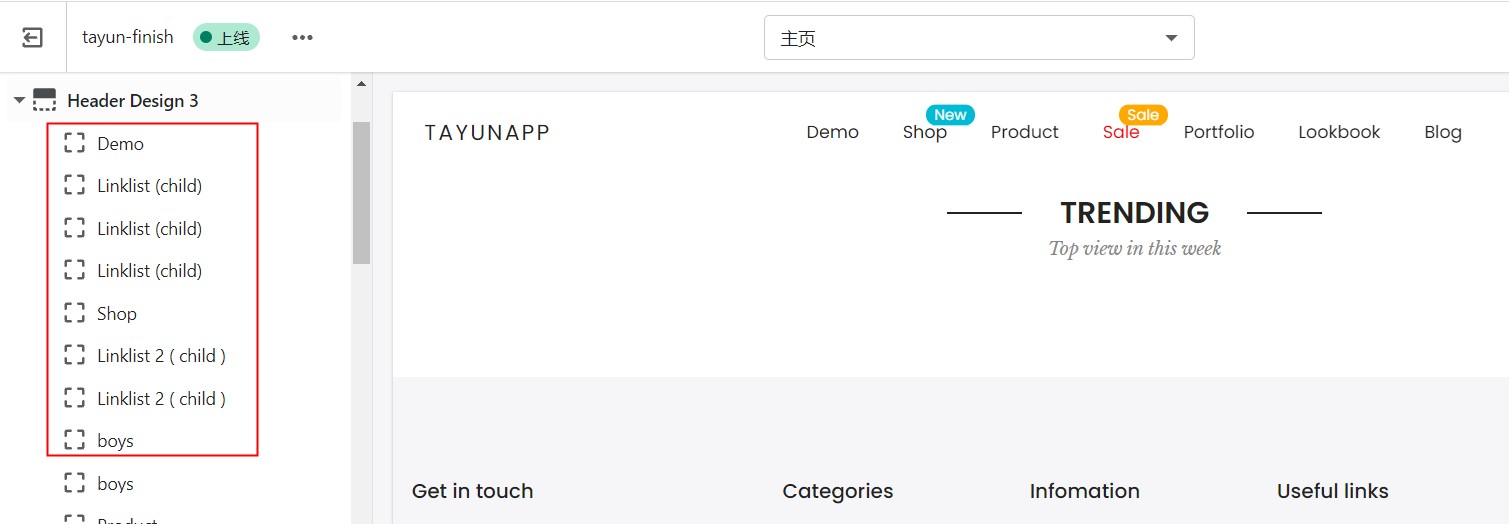Viewport: 1509px width, 524px height.
Task: Click the first boys block icon
Action: [74, 440]
